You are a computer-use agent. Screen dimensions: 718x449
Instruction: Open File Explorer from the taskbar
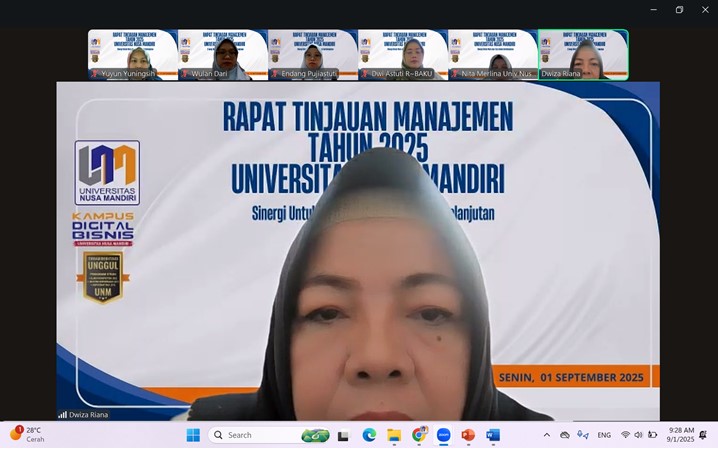tap(394, 435)
